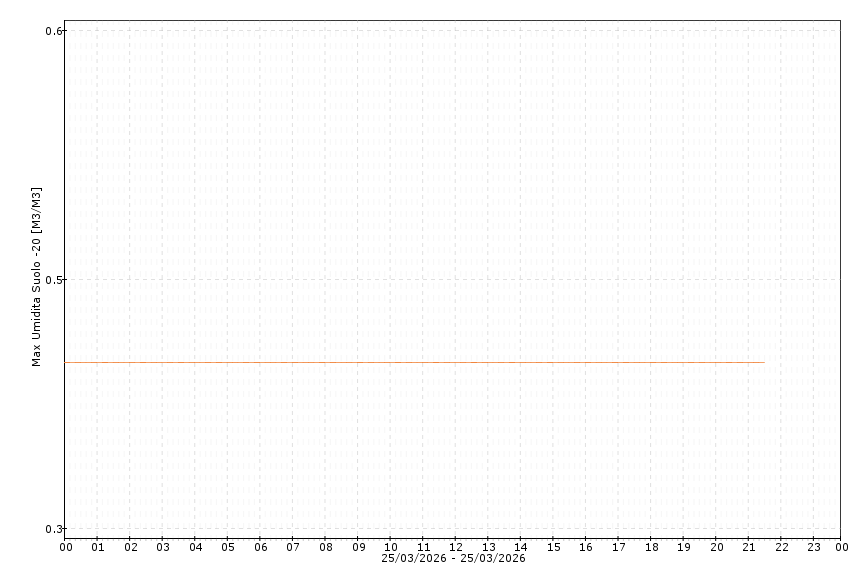Screen dimensions: 860x573
Task: Click the 20 hour tick label
Action: [x=716, y=547]
